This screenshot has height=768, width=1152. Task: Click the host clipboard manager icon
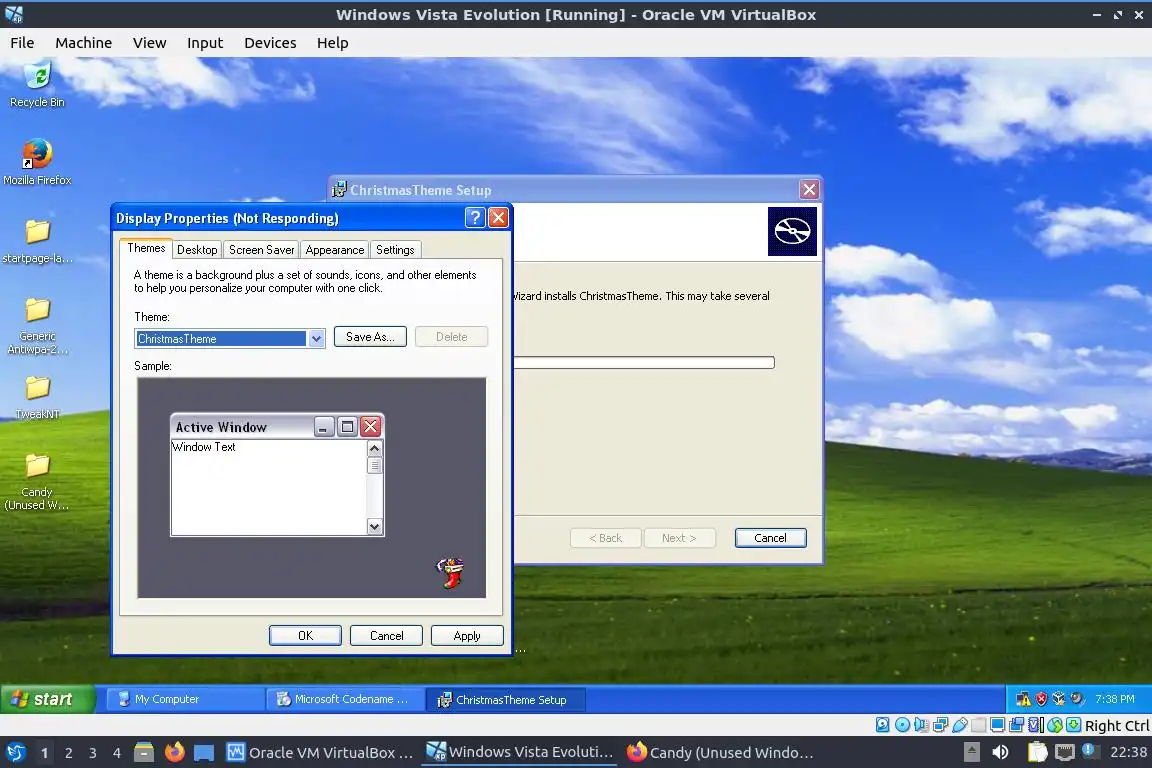(x=1037, y=753)
